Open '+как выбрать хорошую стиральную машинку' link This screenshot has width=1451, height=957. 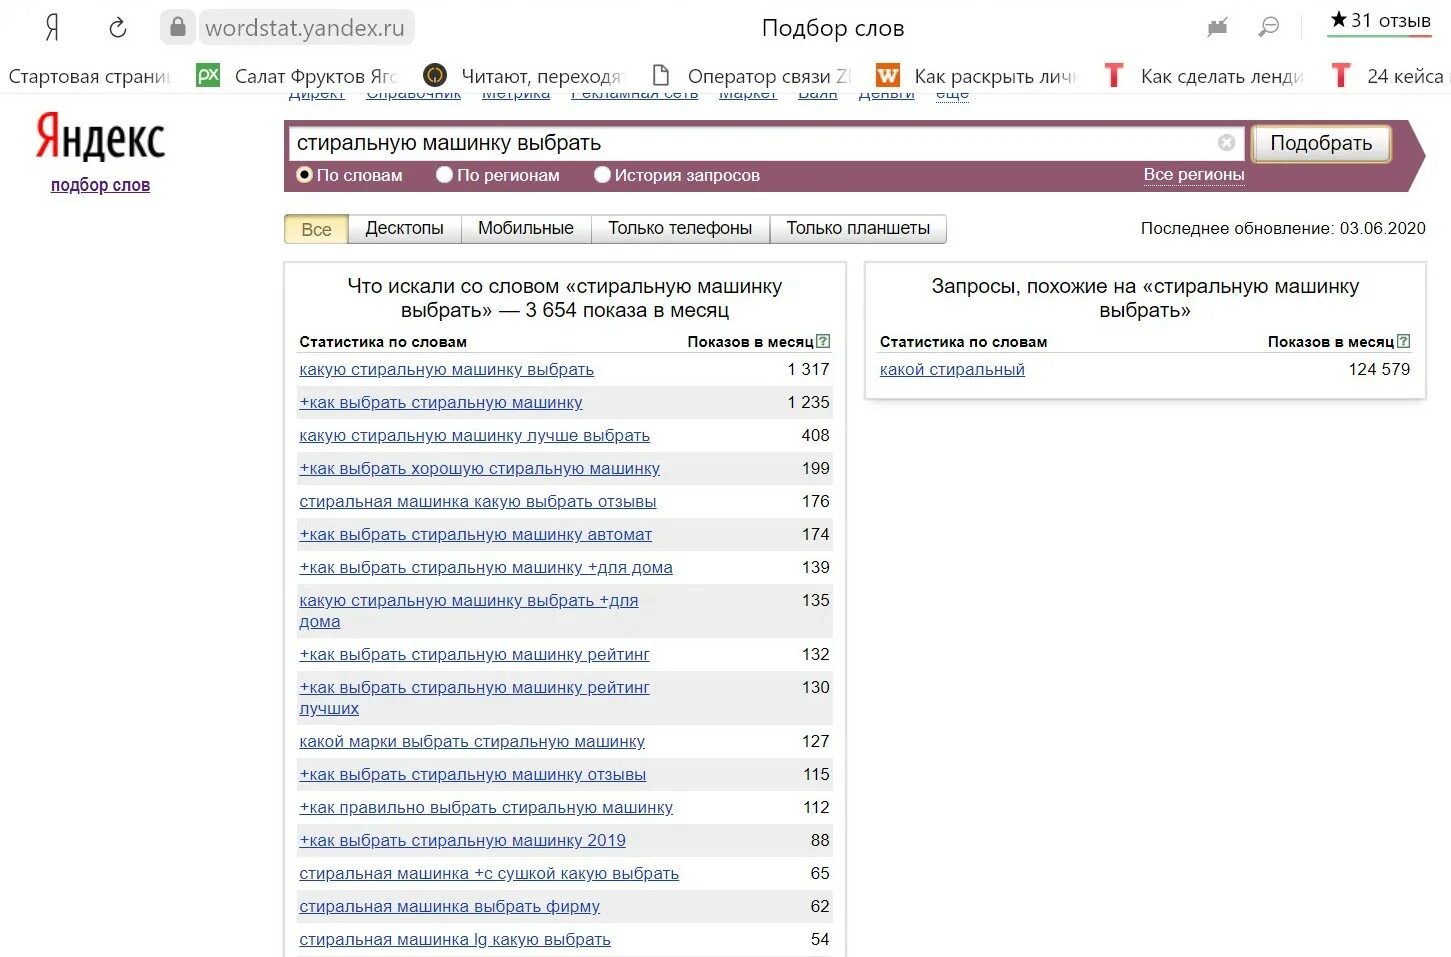(x=479, y=468)
